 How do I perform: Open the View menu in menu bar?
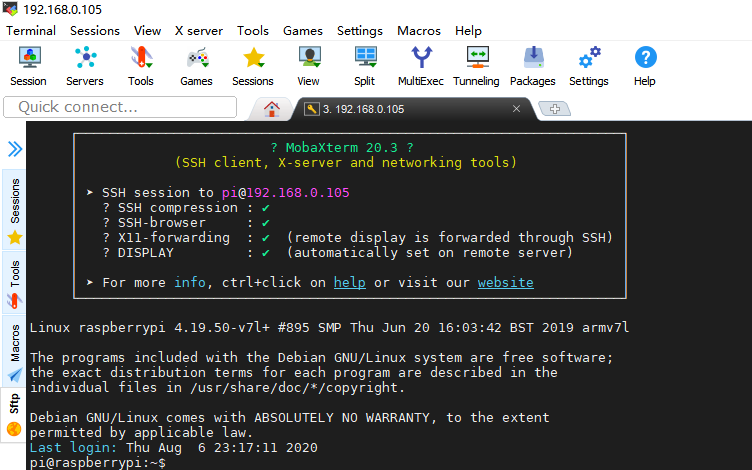coord(148,31)
